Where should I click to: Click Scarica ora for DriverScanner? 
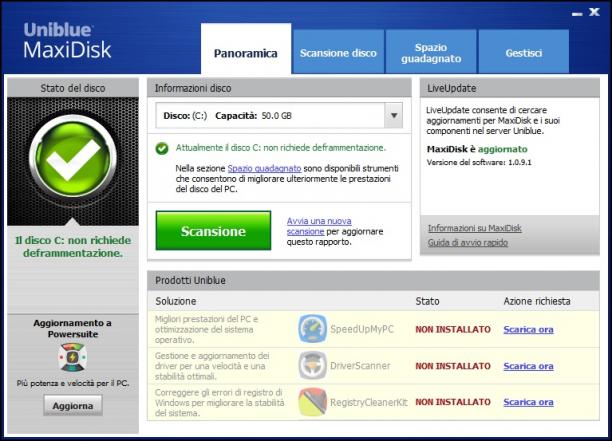[x=528, y=366]
